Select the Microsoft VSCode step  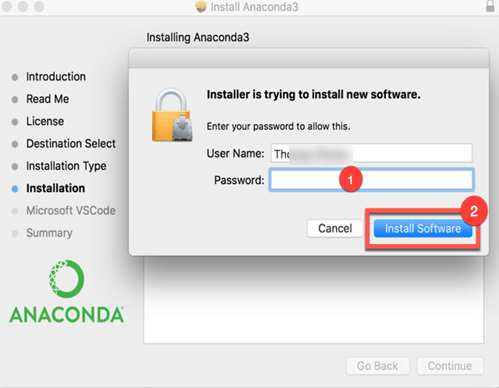coord(71,211)
